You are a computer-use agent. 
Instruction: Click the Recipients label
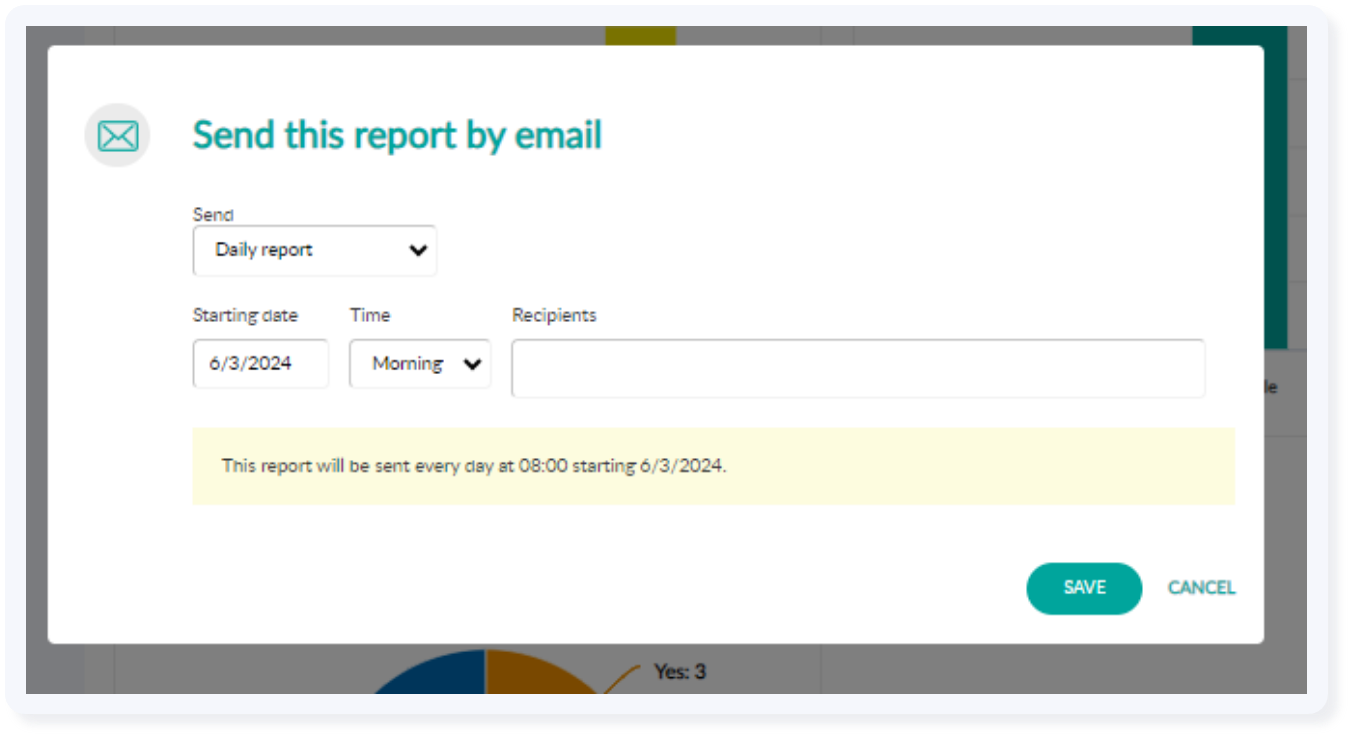tap(554, 315)
